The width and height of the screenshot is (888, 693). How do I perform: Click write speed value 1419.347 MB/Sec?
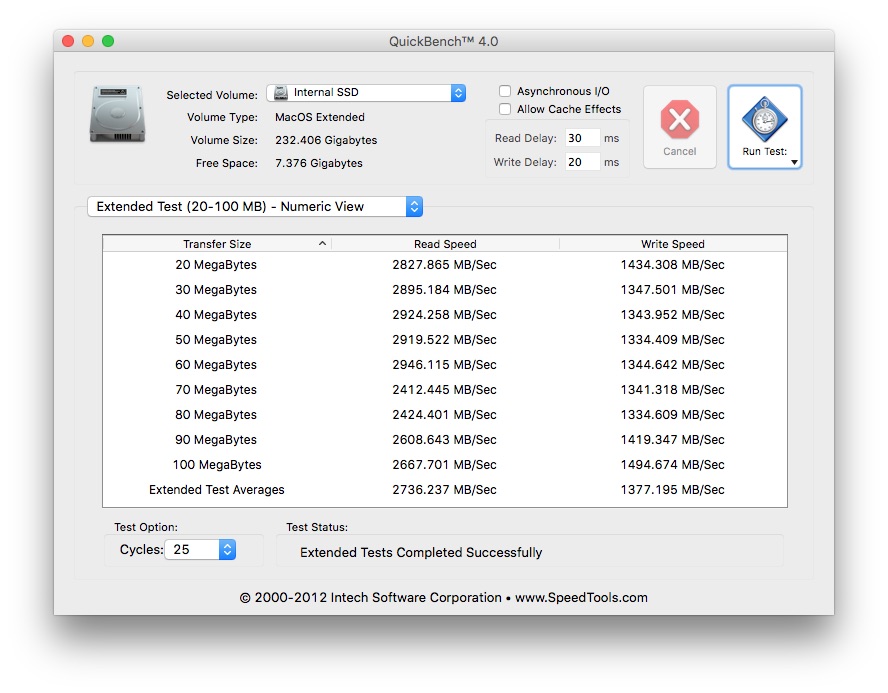673,439
